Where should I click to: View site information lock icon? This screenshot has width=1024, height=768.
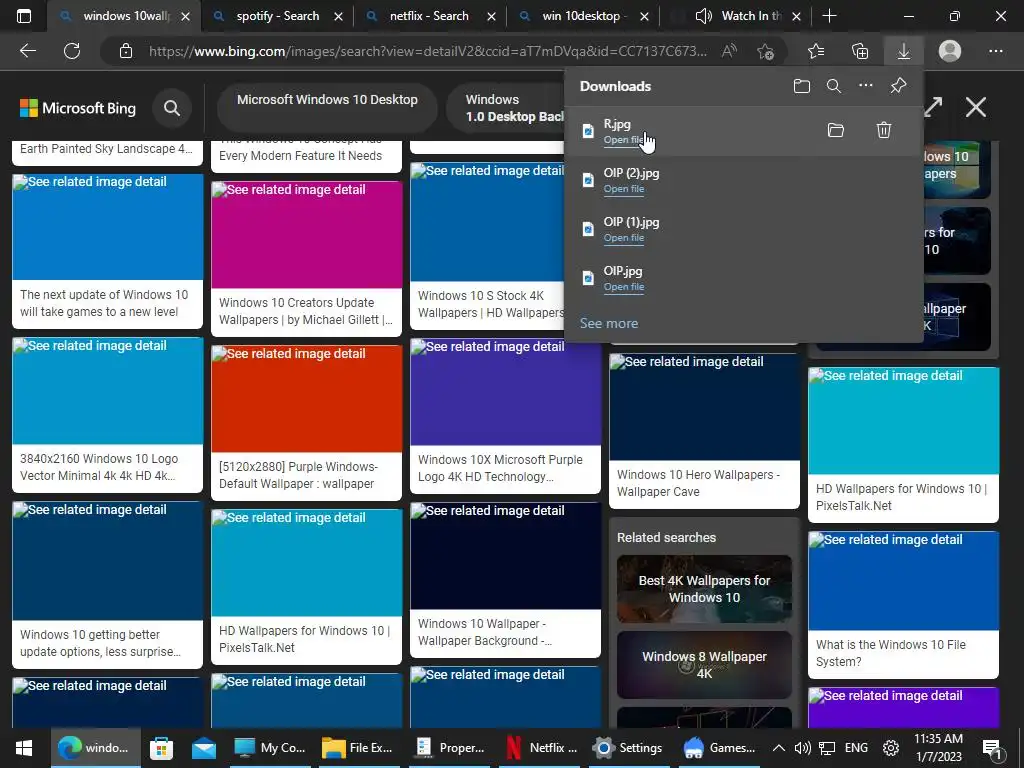tap(126, 51)
